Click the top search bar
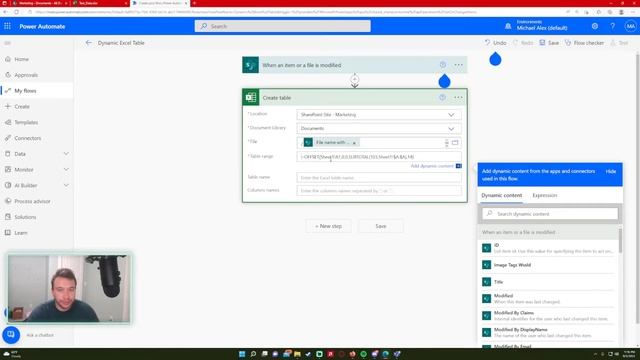The width and height of the screenshot is (640, 360). [x=282, y=26]
